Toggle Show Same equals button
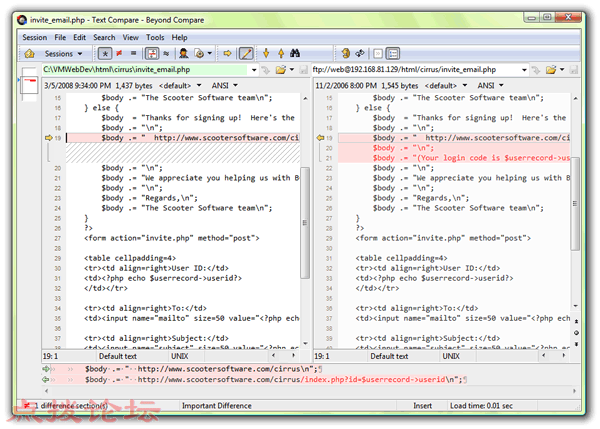 tap(133, 53)
